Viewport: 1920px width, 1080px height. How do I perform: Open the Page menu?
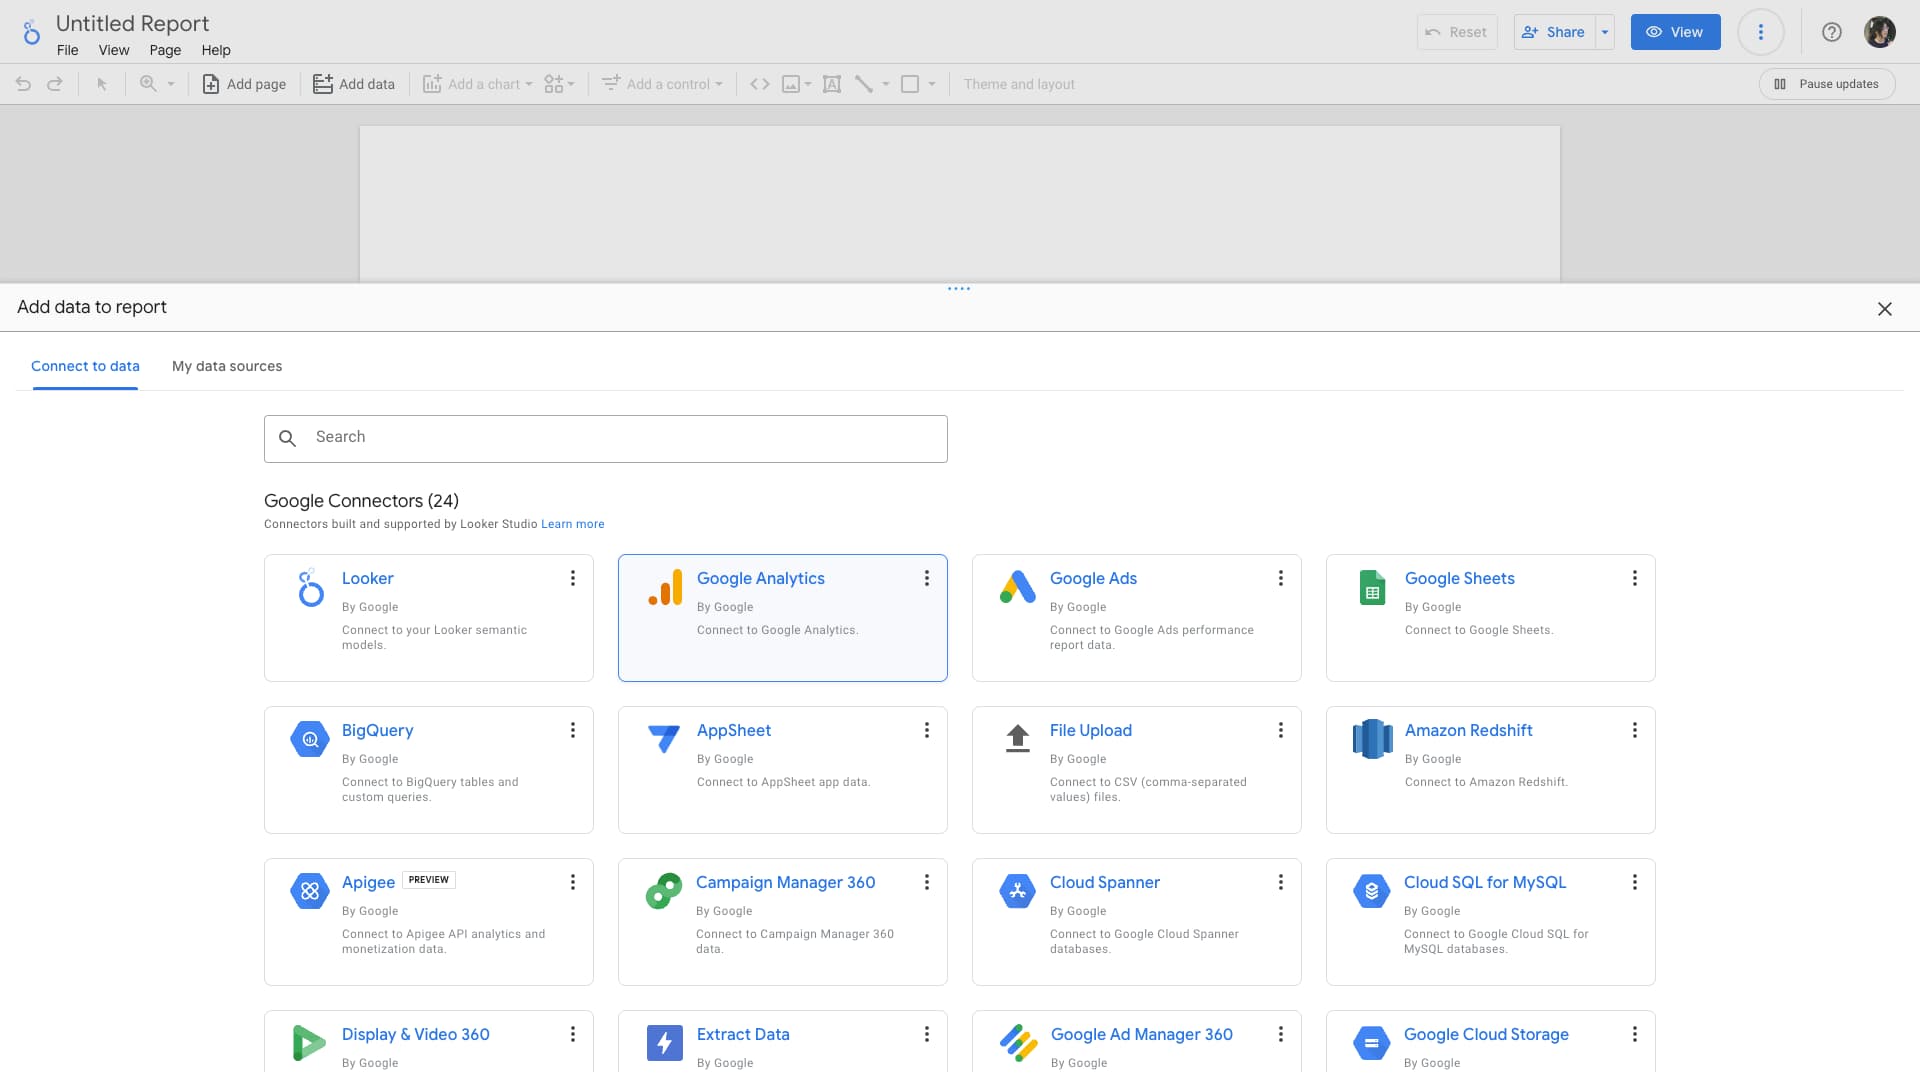pyautogui.click(x=165, y=50)
